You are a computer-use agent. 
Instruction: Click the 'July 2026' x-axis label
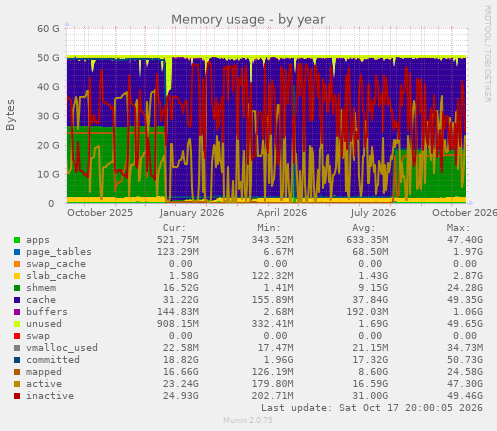point(373,213)
